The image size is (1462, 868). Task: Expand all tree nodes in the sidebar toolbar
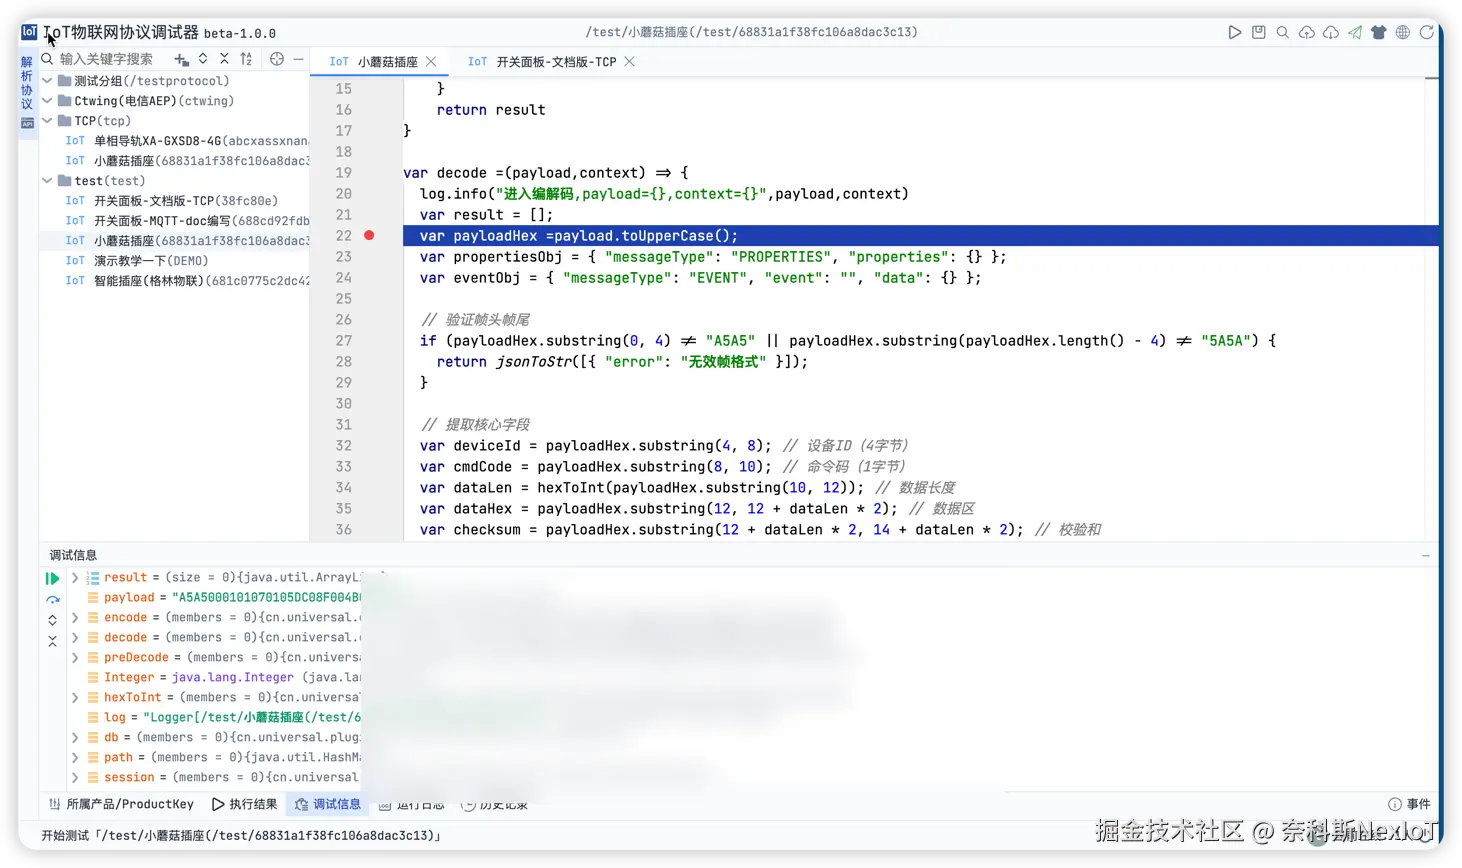pos(203,59)
